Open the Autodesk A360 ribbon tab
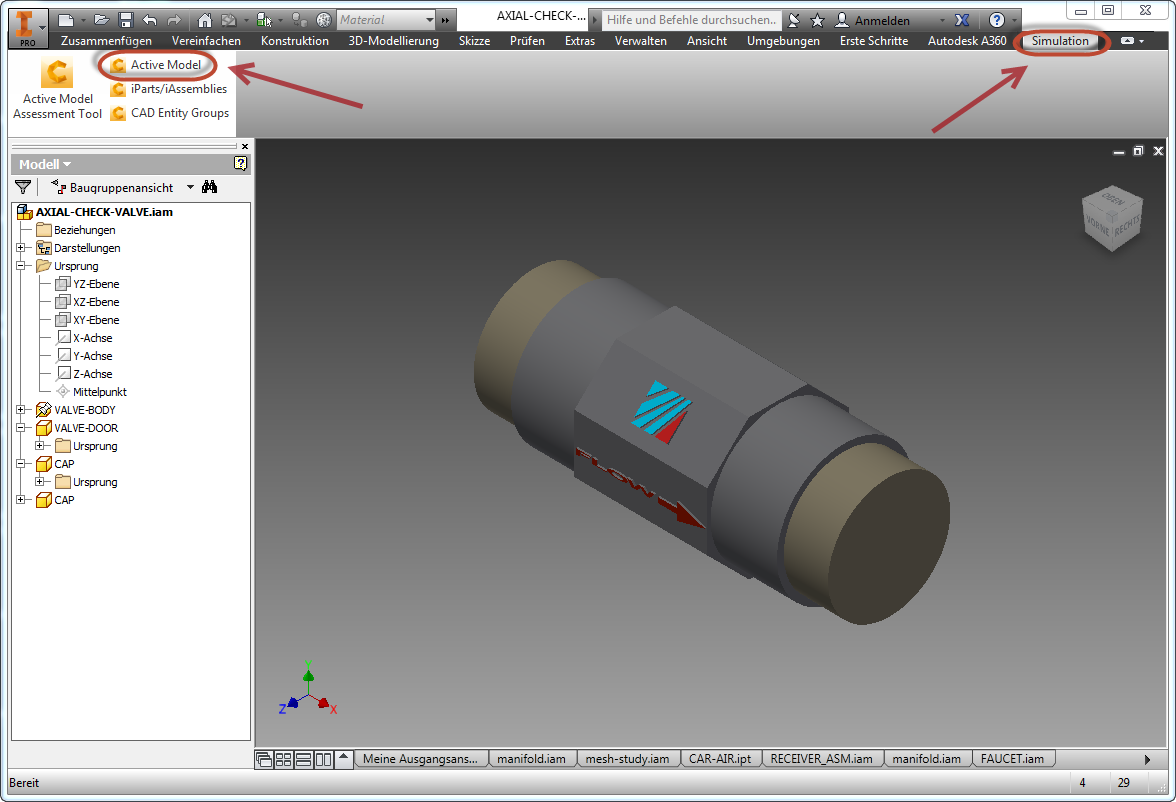Screen dimensions: 1176x802 point(967,41)
